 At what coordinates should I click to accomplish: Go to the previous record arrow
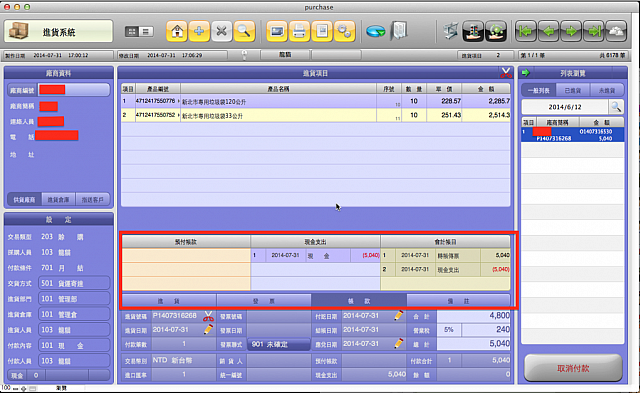click(549, 31)
